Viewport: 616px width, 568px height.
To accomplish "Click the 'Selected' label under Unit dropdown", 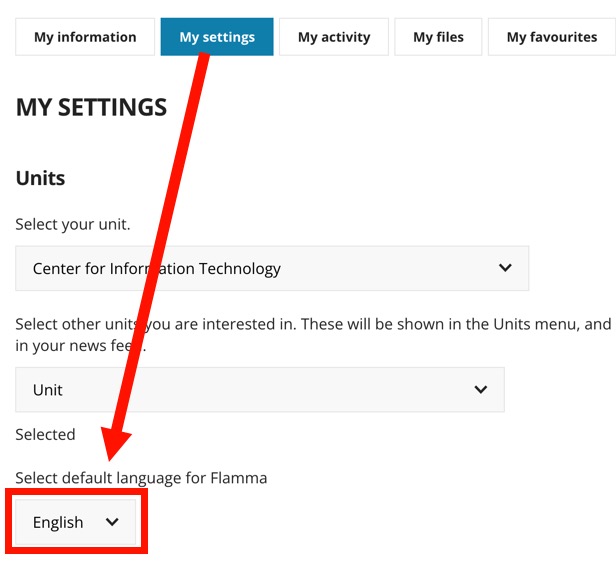I will coord(45,434).
